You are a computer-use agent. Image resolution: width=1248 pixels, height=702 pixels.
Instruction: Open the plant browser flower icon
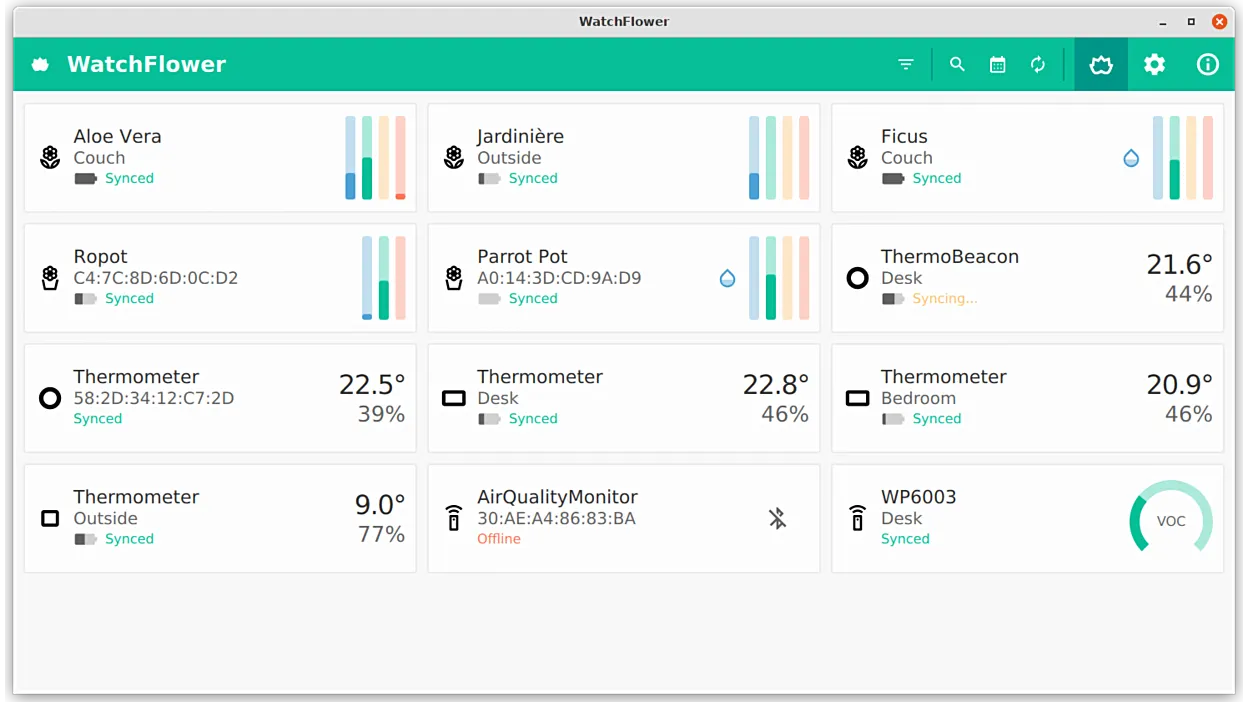coord(1101,64)
